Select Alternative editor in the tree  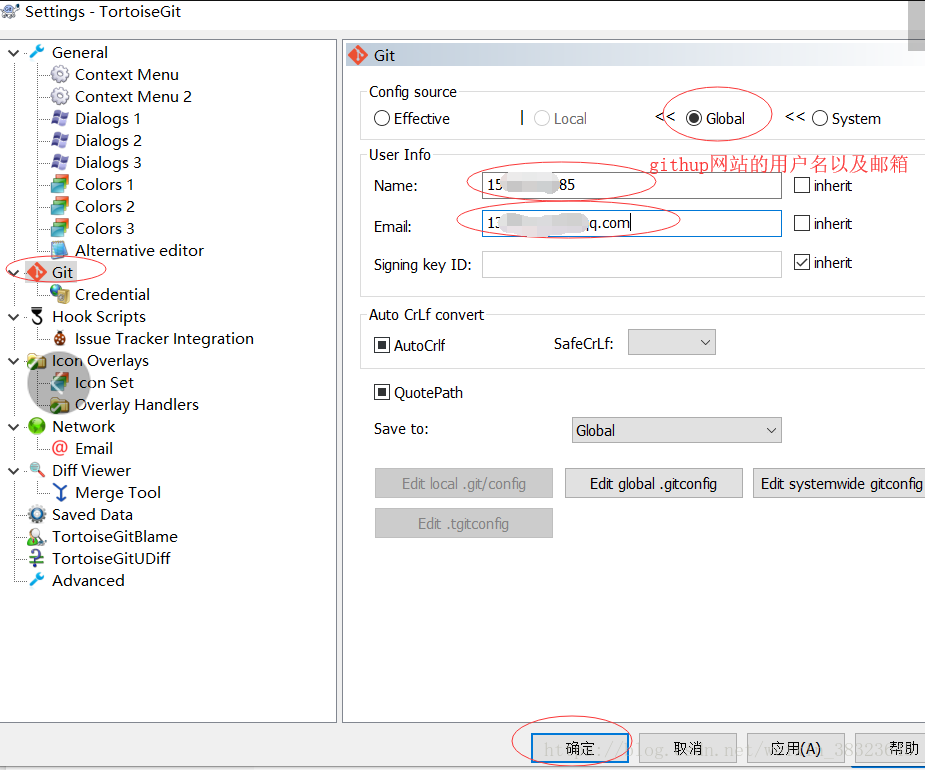[139, 250]
